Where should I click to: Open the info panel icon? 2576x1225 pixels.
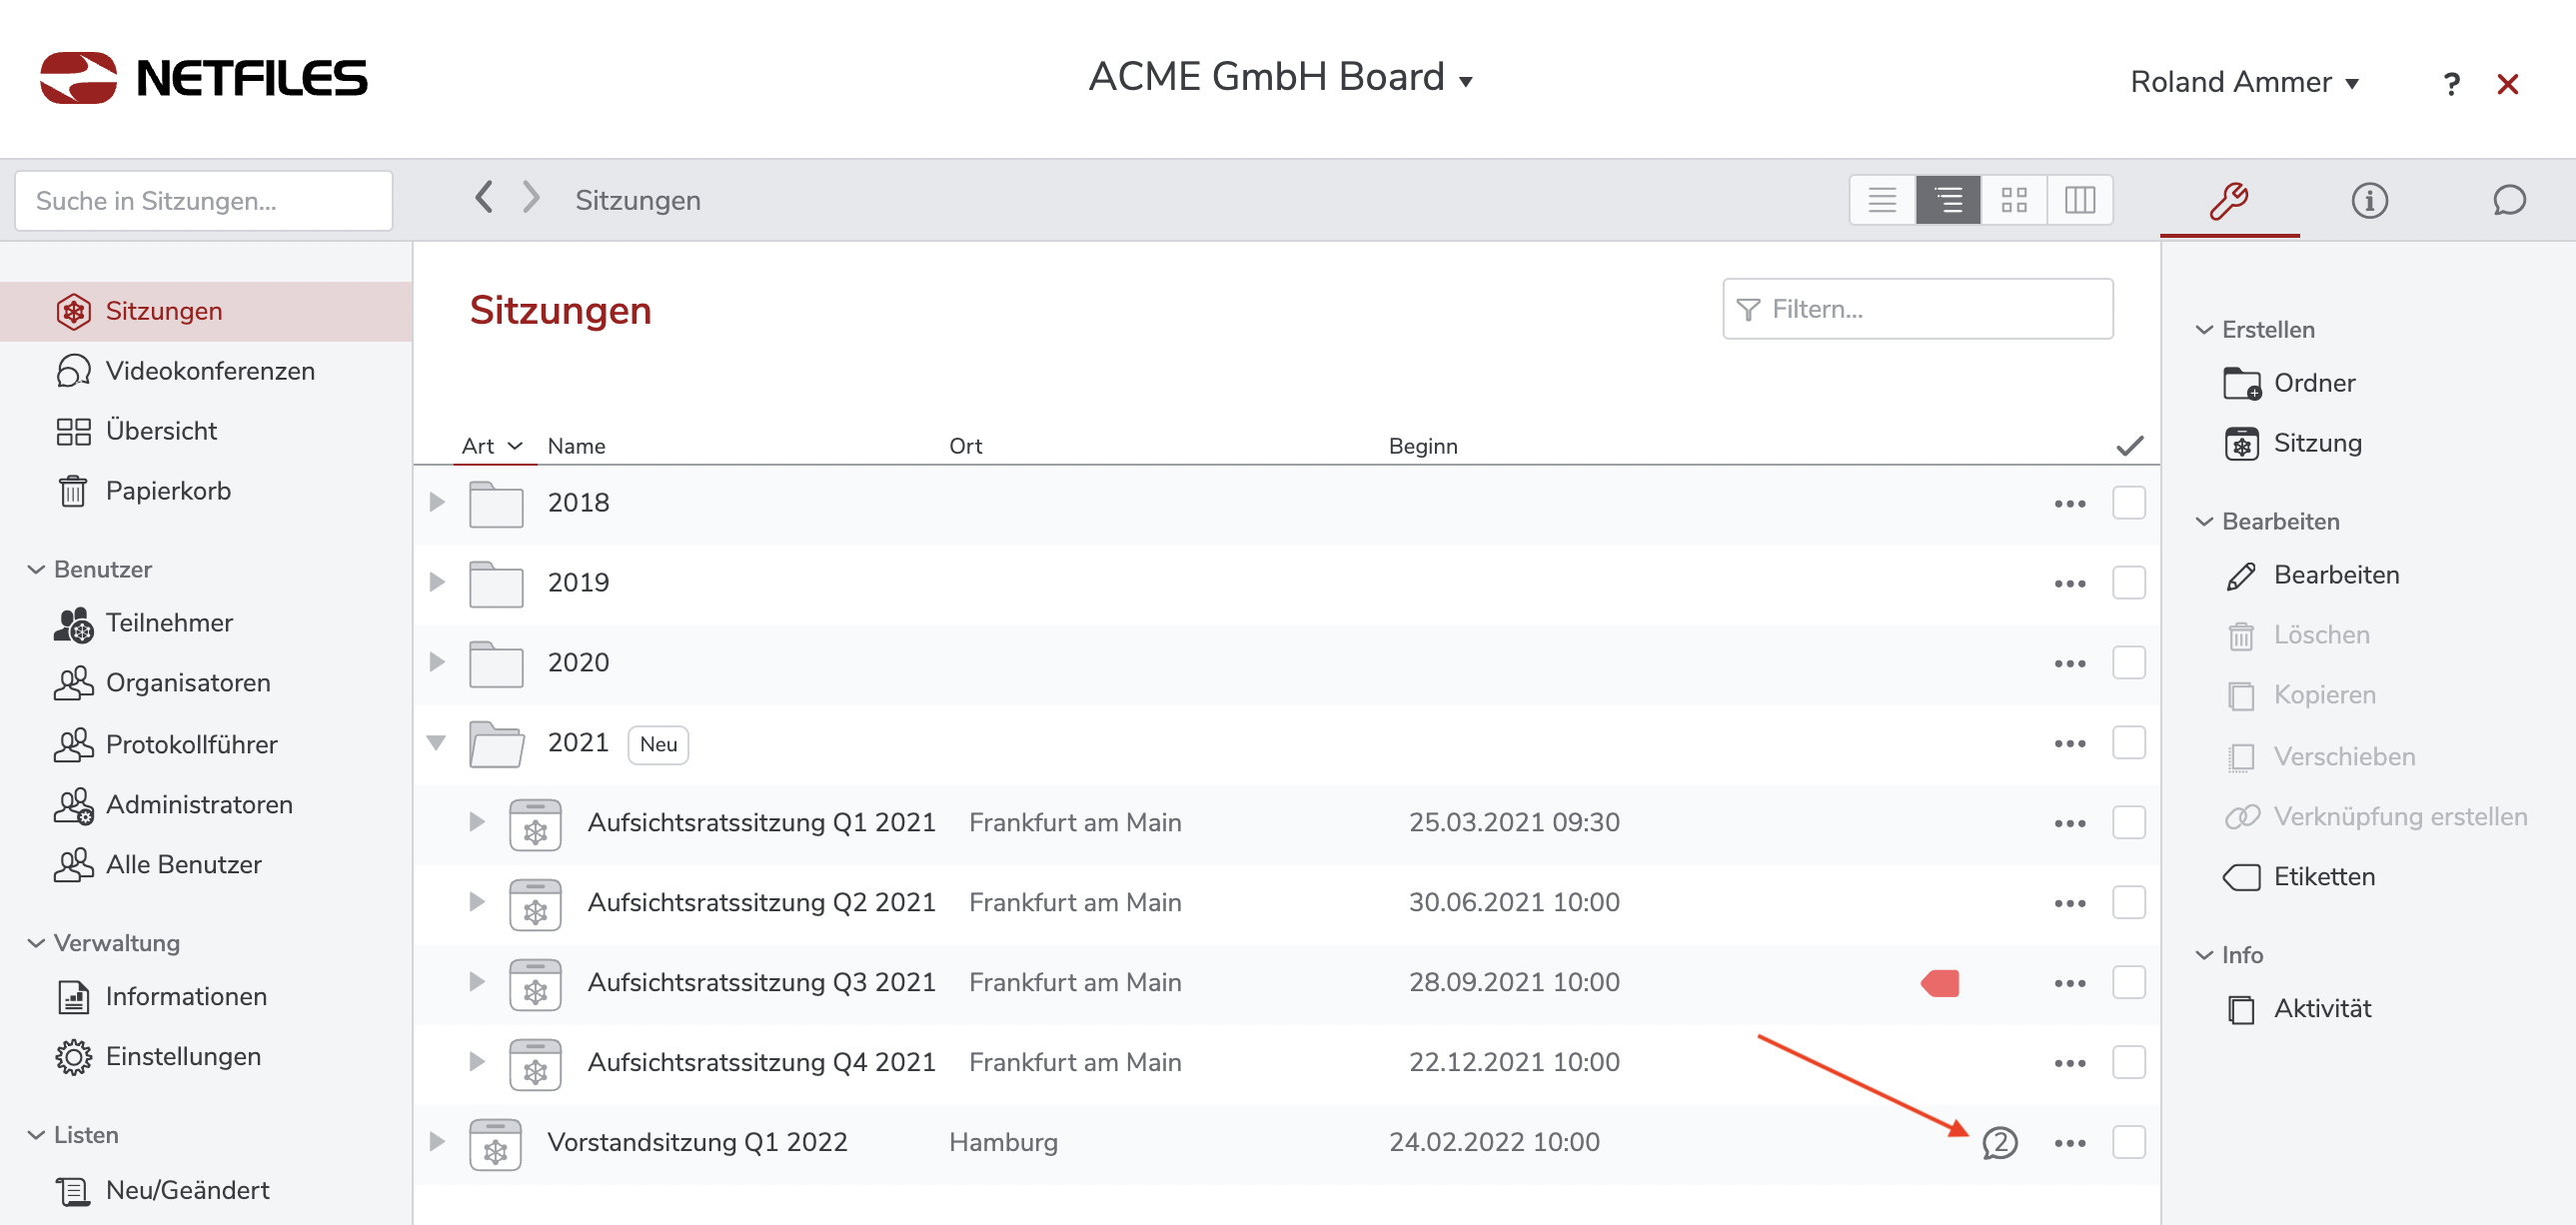(x=2368, y=200)
